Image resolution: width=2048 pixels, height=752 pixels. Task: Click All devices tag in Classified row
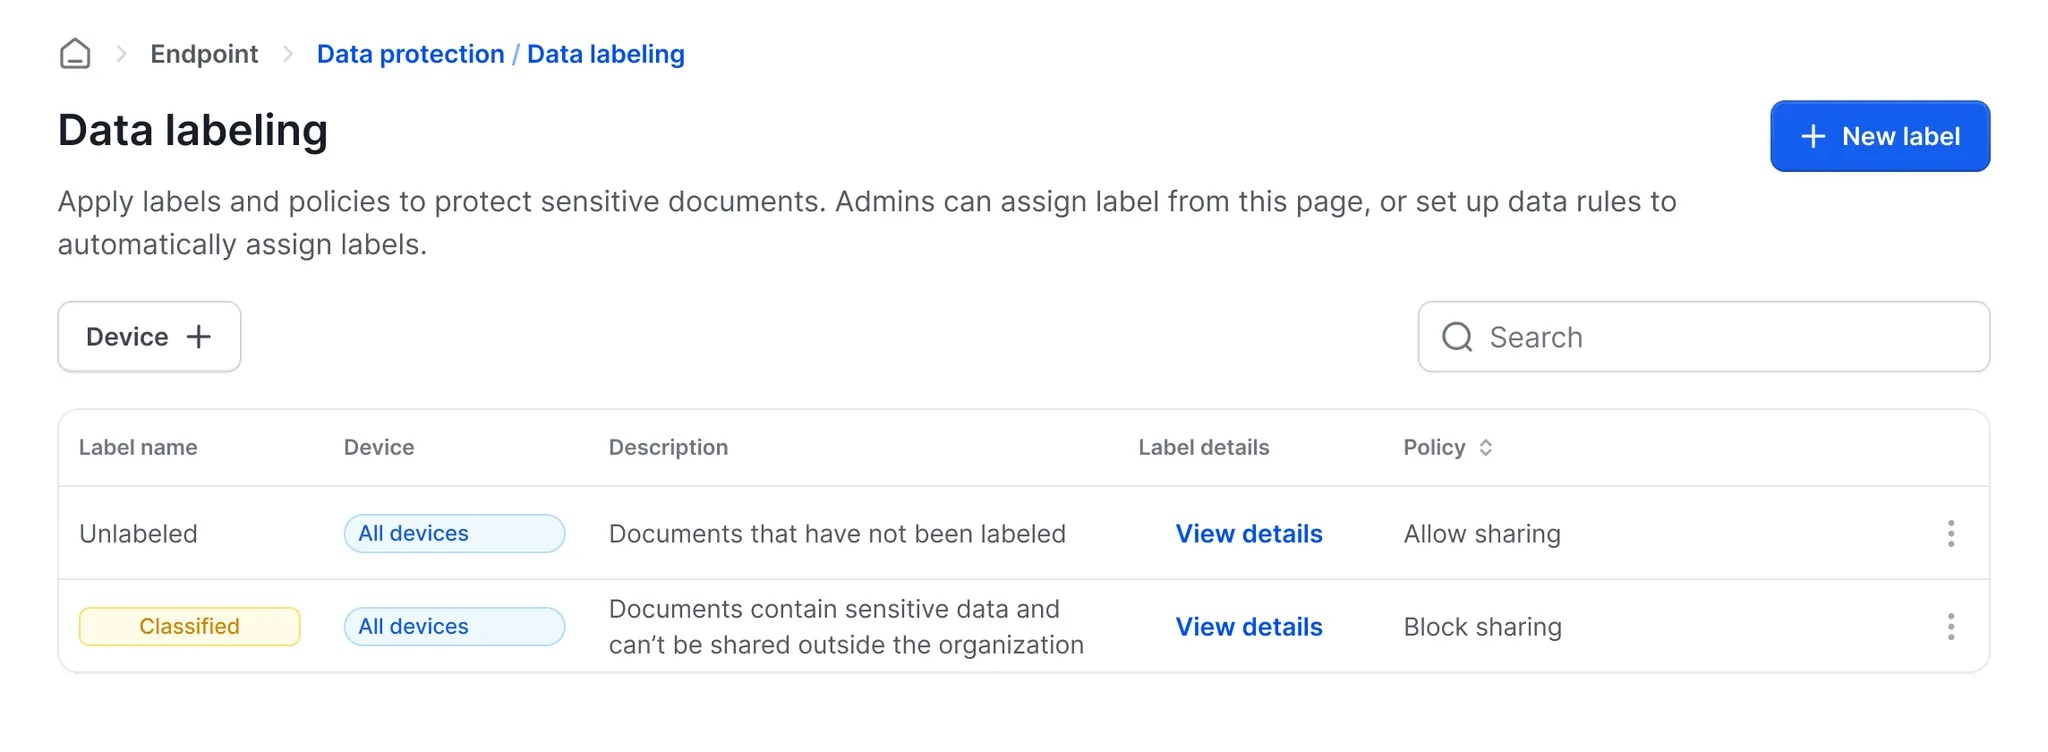[x=454, y=627]
